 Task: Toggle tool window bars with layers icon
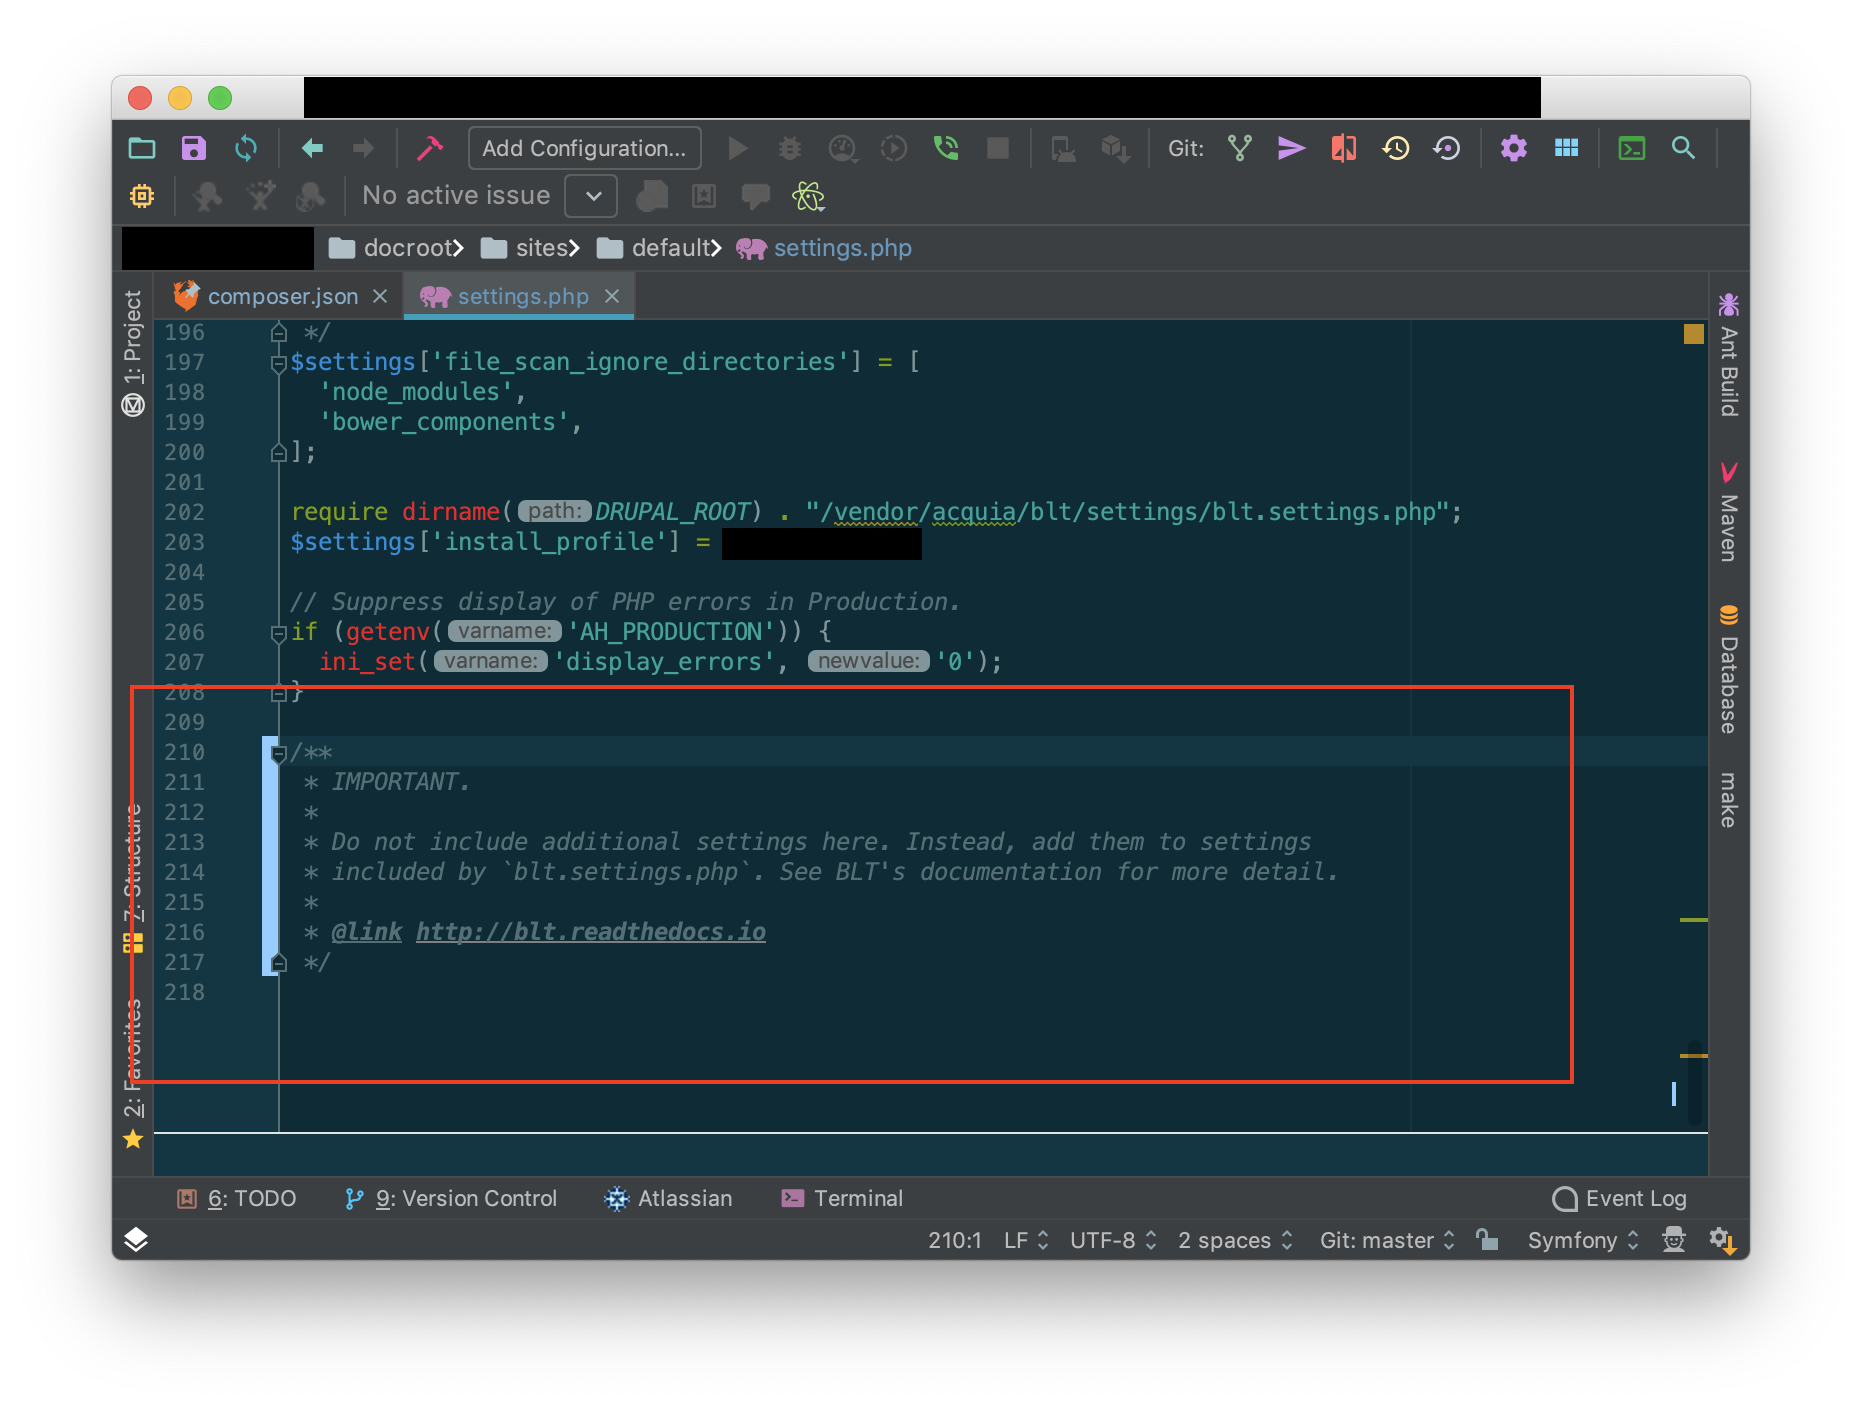136,1240
